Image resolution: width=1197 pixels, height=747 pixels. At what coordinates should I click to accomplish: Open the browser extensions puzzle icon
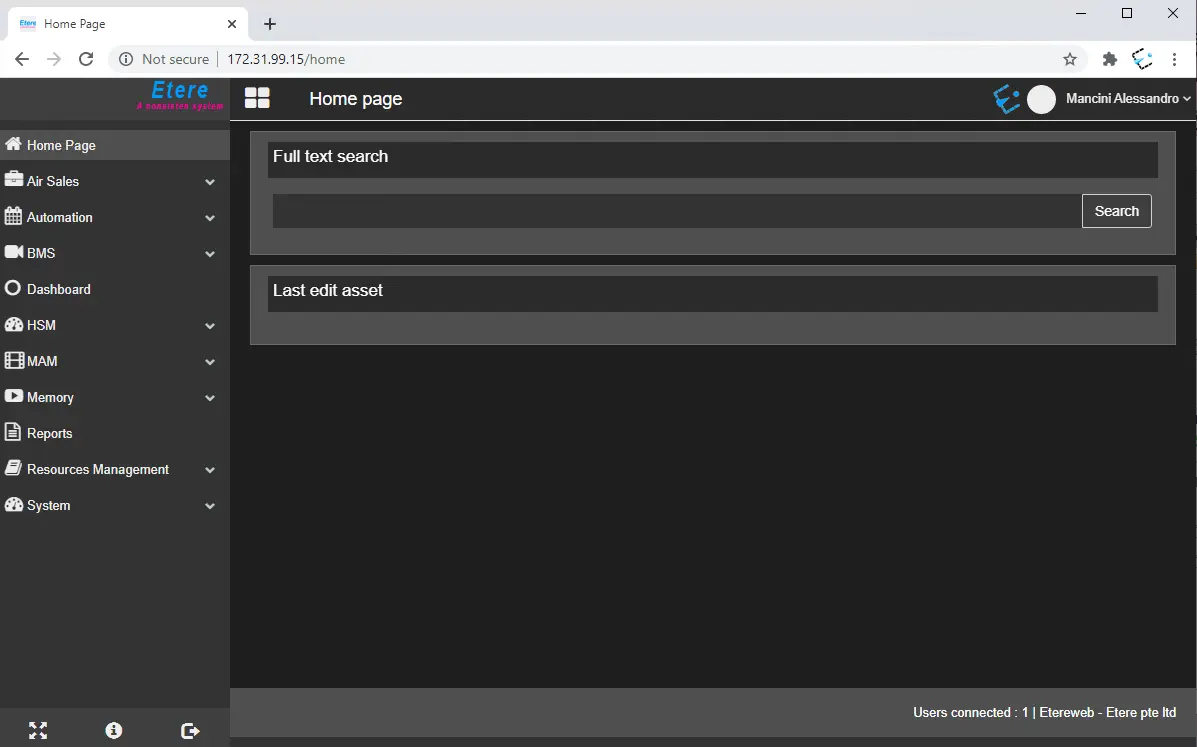pyautogui.click(x=1109, y=59)
